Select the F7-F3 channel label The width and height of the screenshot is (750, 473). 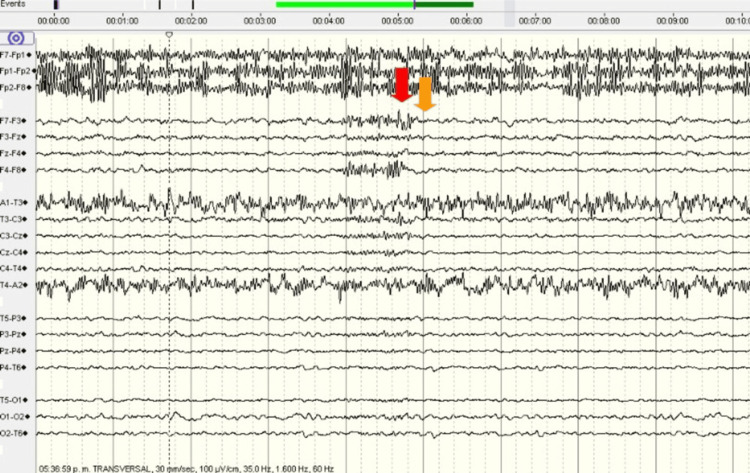click(x=11, y=121)
